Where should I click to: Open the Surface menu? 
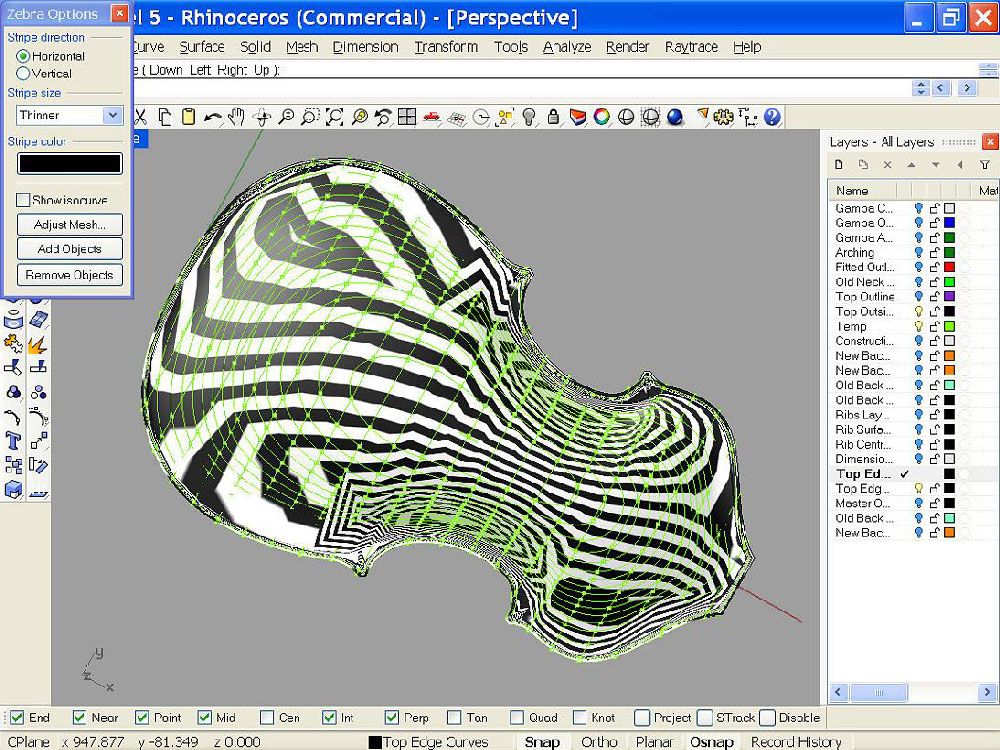202,47
